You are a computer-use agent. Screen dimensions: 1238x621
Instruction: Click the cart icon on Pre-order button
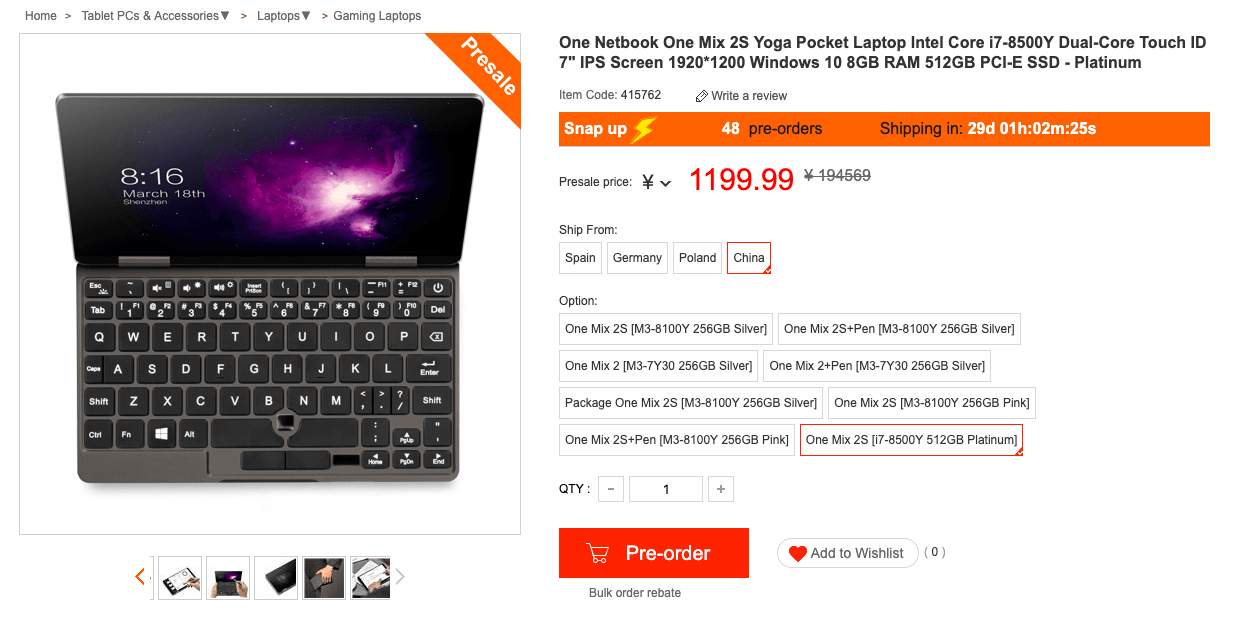(598, 553)
